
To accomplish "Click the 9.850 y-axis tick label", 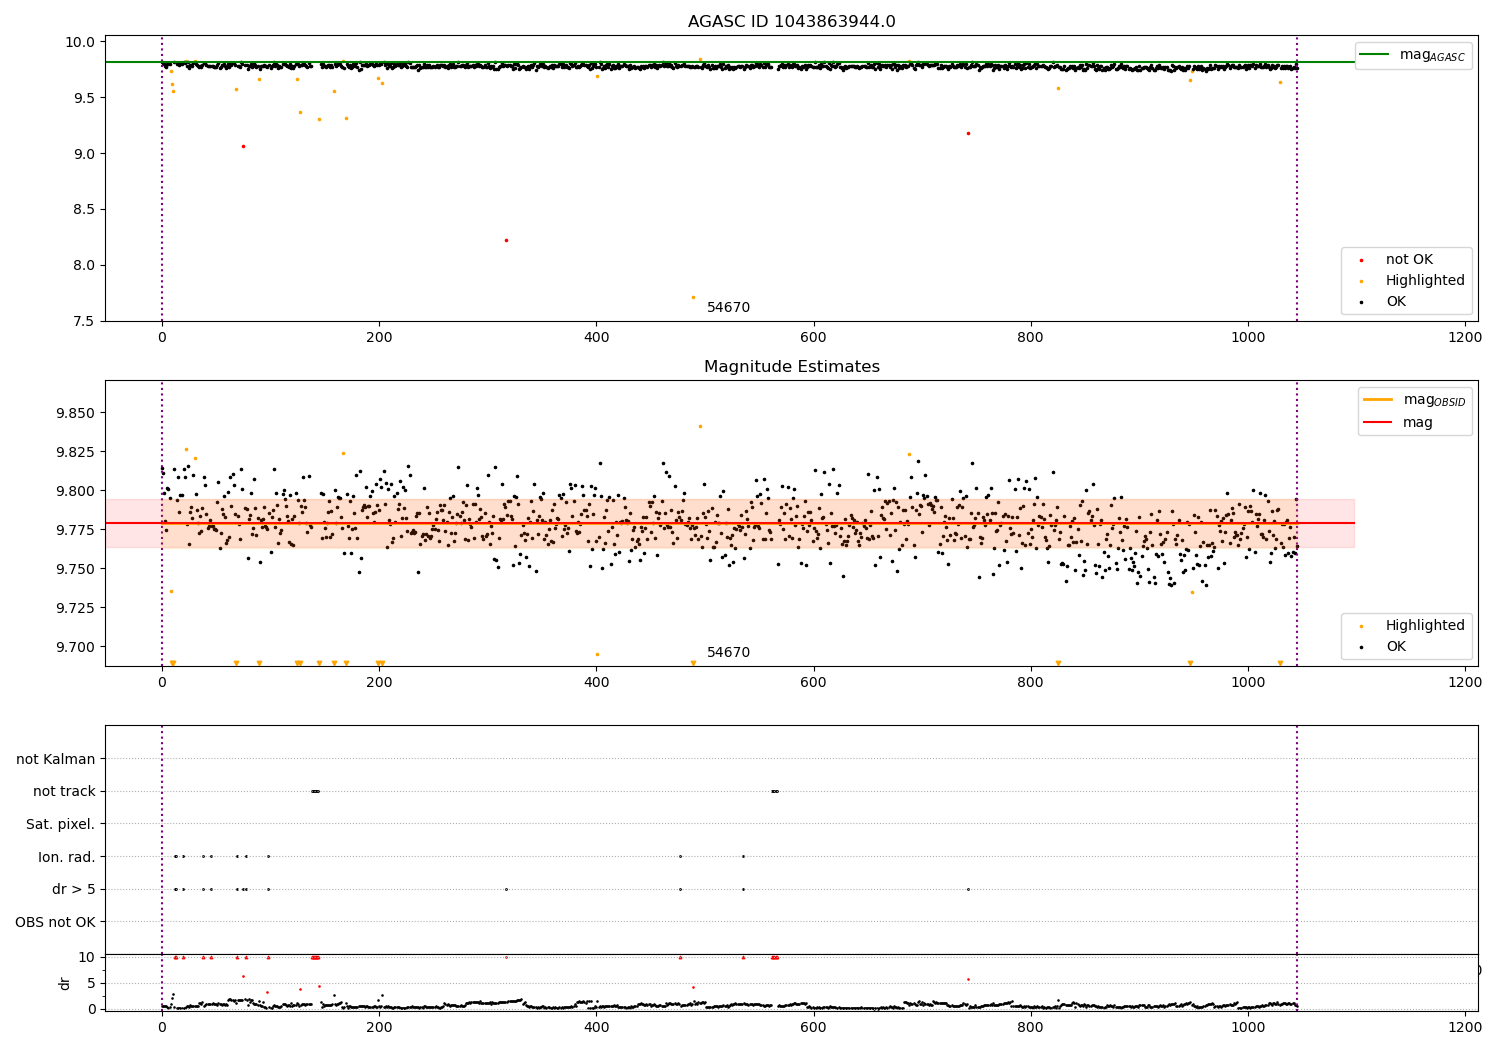I will point(78,413).
